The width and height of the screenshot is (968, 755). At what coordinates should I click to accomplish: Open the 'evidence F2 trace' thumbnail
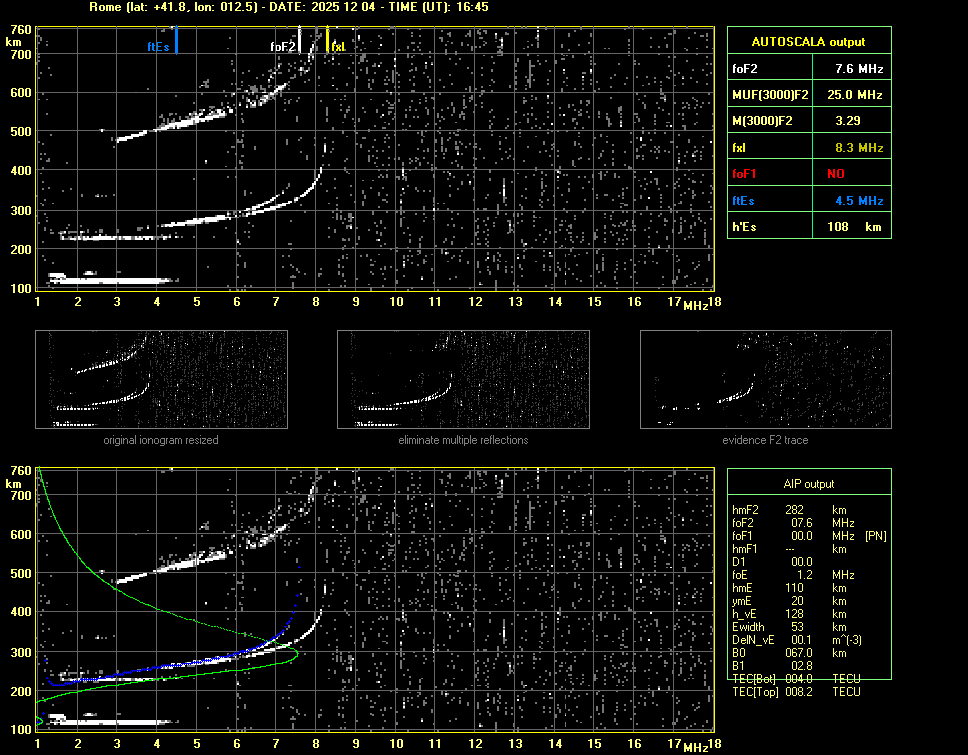pos(765,380)
